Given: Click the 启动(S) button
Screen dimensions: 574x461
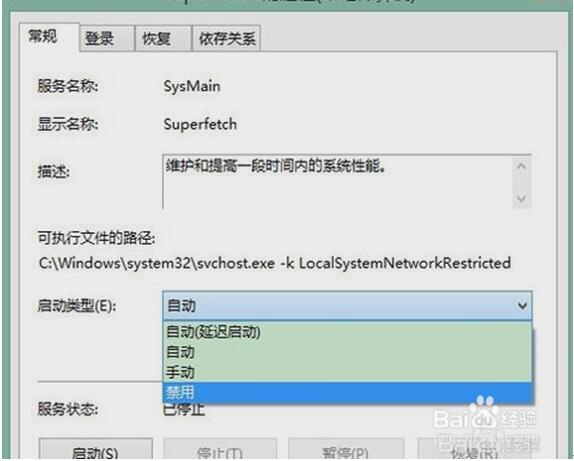Looking at the screenshot, I should tap(95, 450).
